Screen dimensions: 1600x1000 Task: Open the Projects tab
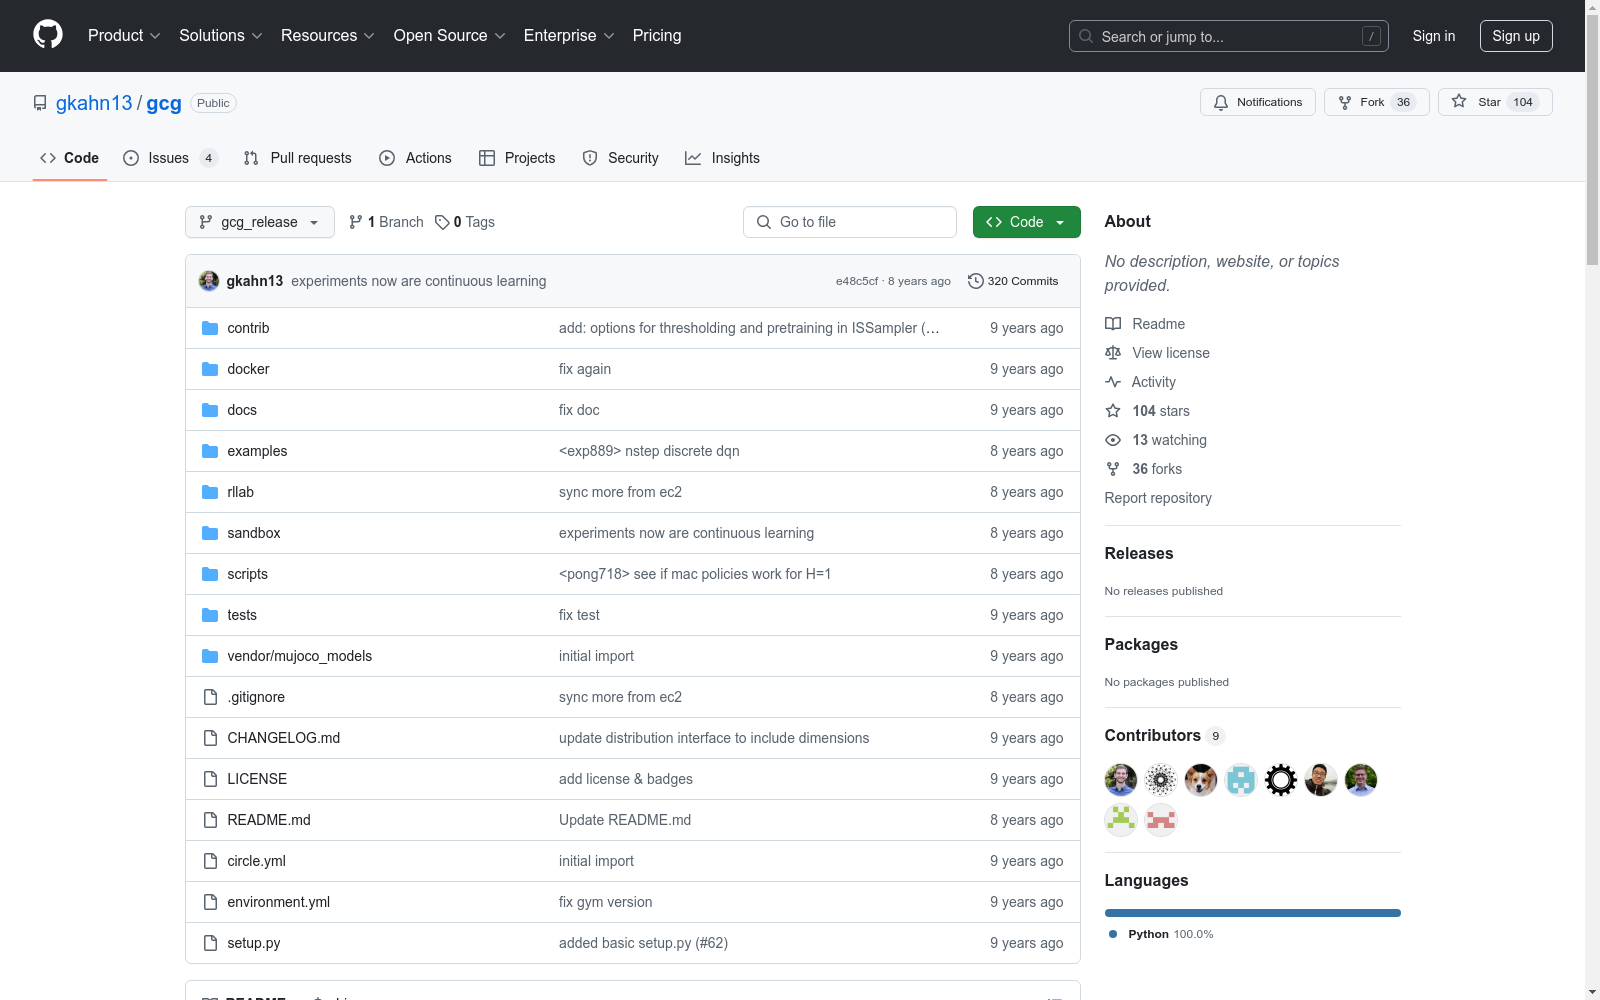click(x=517, y=158)
